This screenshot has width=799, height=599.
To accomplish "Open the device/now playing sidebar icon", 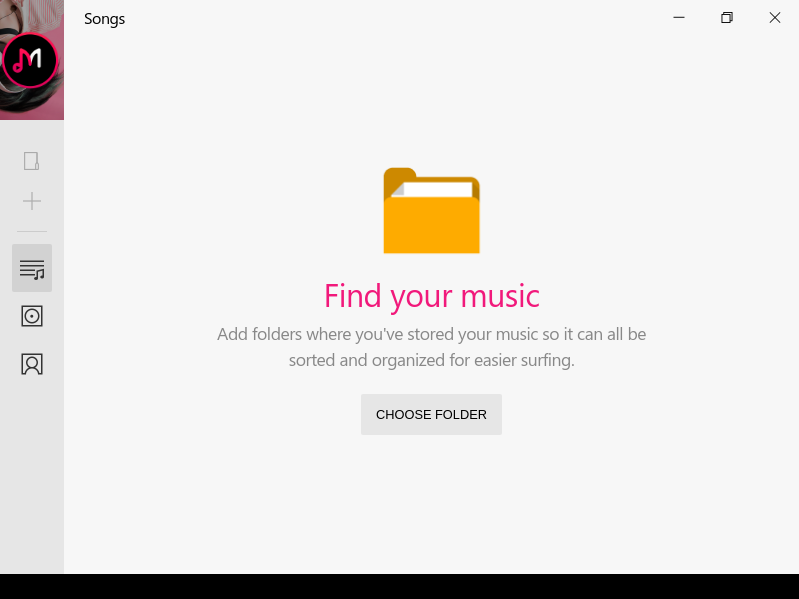I will 32,161.
